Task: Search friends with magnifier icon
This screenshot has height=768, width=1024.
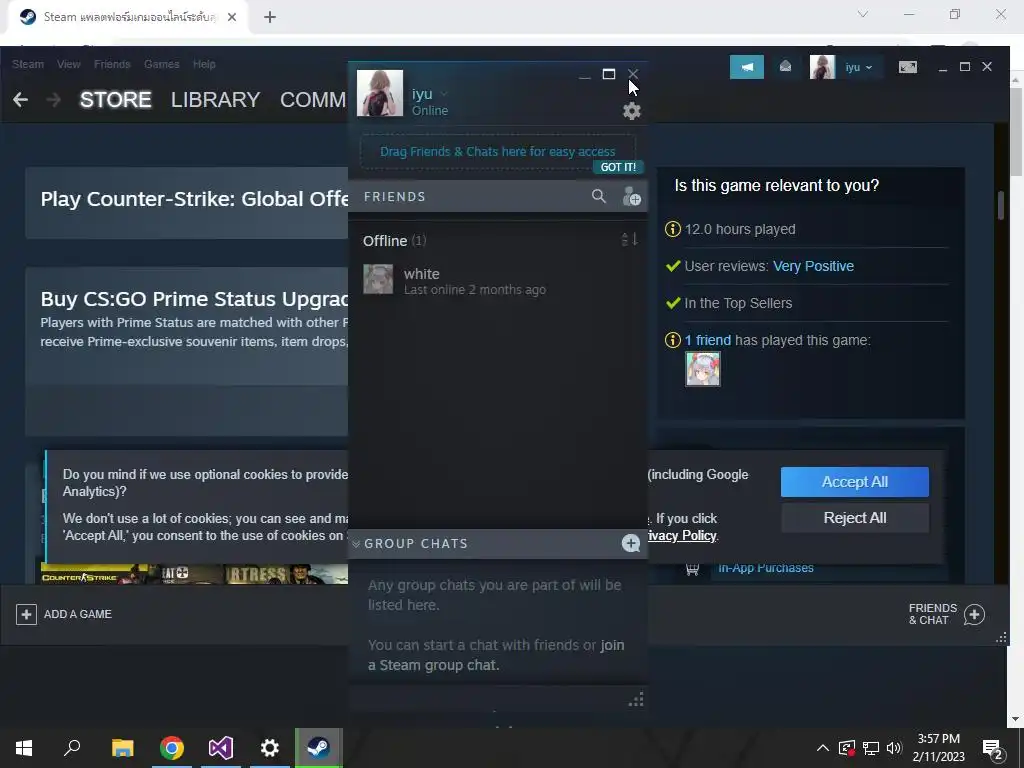Action: pos(598,196)
